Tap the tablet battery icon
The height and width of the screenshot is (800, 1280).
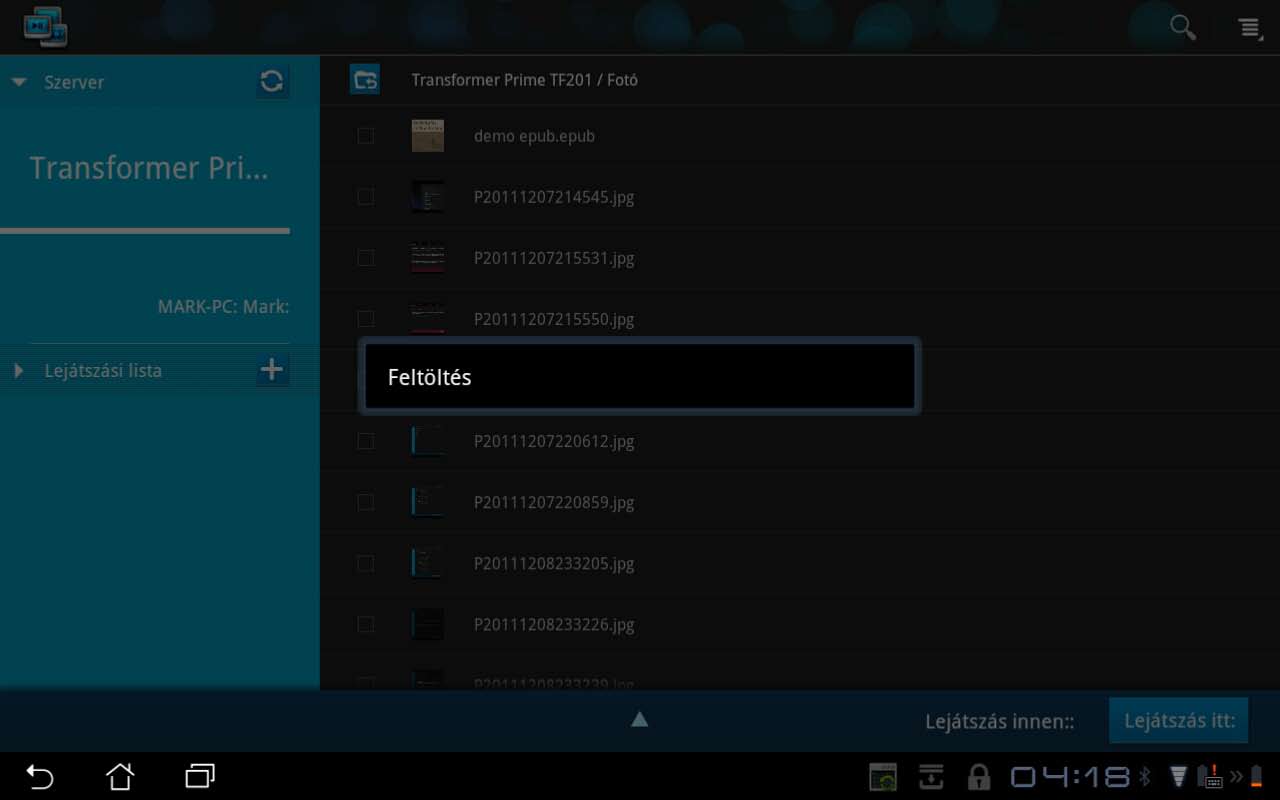coord(1256,776)
